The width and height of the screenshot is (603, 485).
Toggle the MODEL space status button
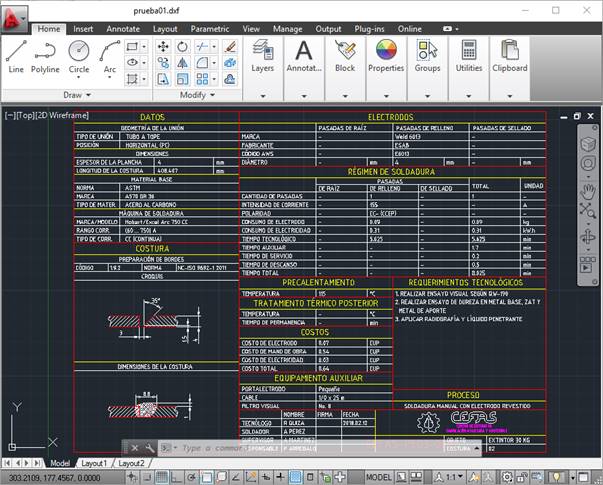coord(379,477)
